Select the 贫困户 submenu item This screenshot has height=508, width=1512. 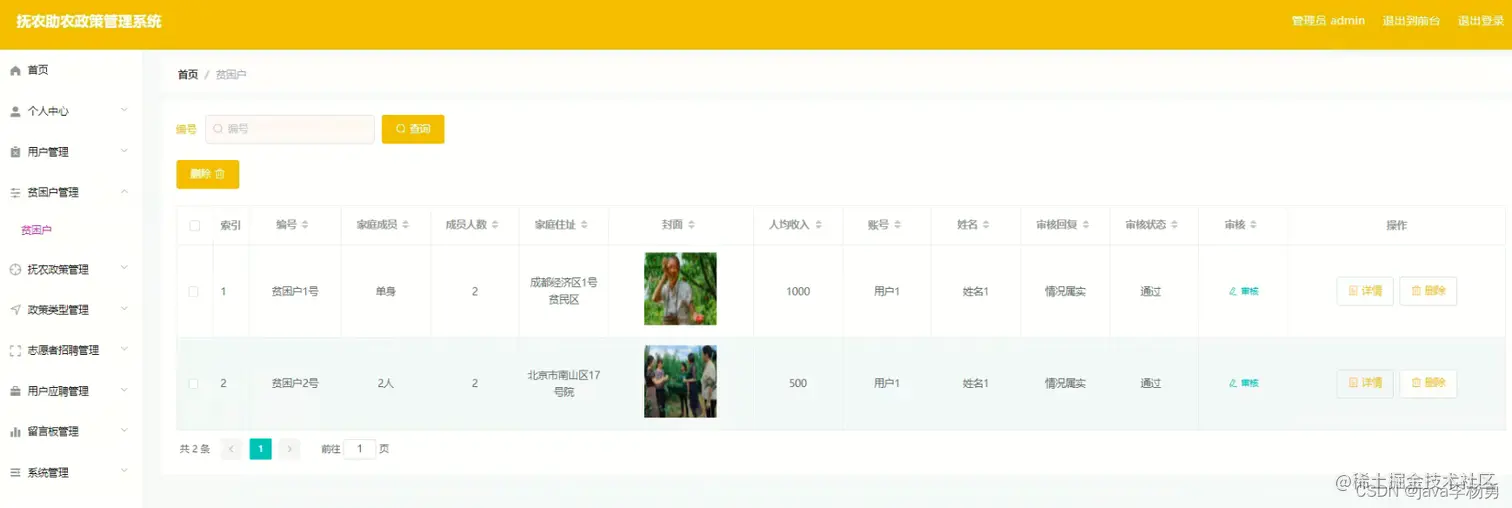click(x=36, y=230)
